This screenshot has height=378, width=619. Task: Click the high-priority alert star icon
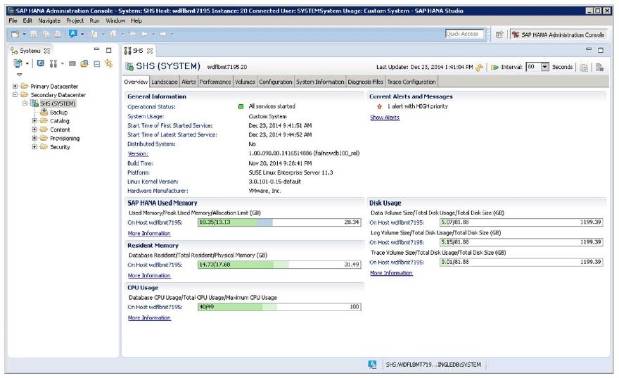coord(379,107)
